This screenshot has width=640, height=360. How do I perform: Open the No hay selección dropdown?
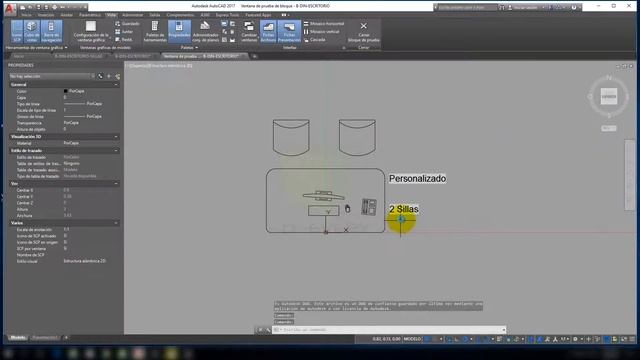click(52, 76)
